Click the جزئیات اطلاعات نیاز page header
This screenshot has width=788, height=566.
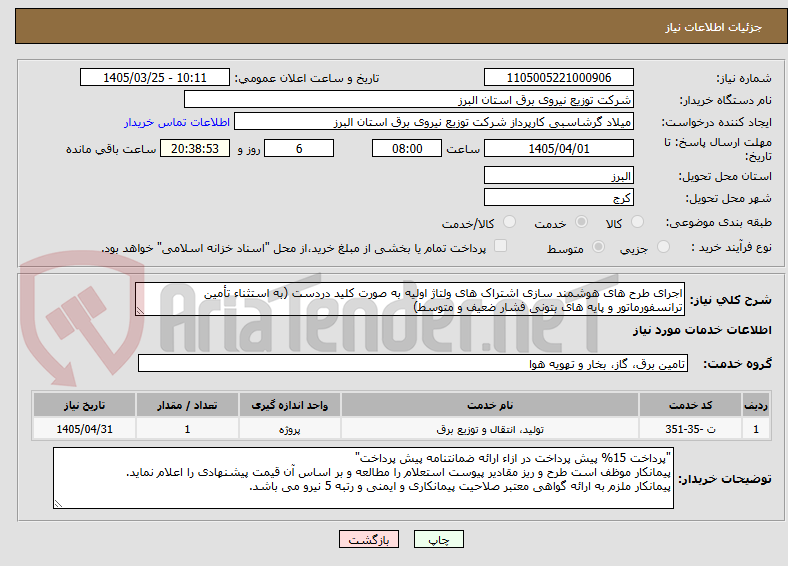pyautogui.click(x=714, y=27)
